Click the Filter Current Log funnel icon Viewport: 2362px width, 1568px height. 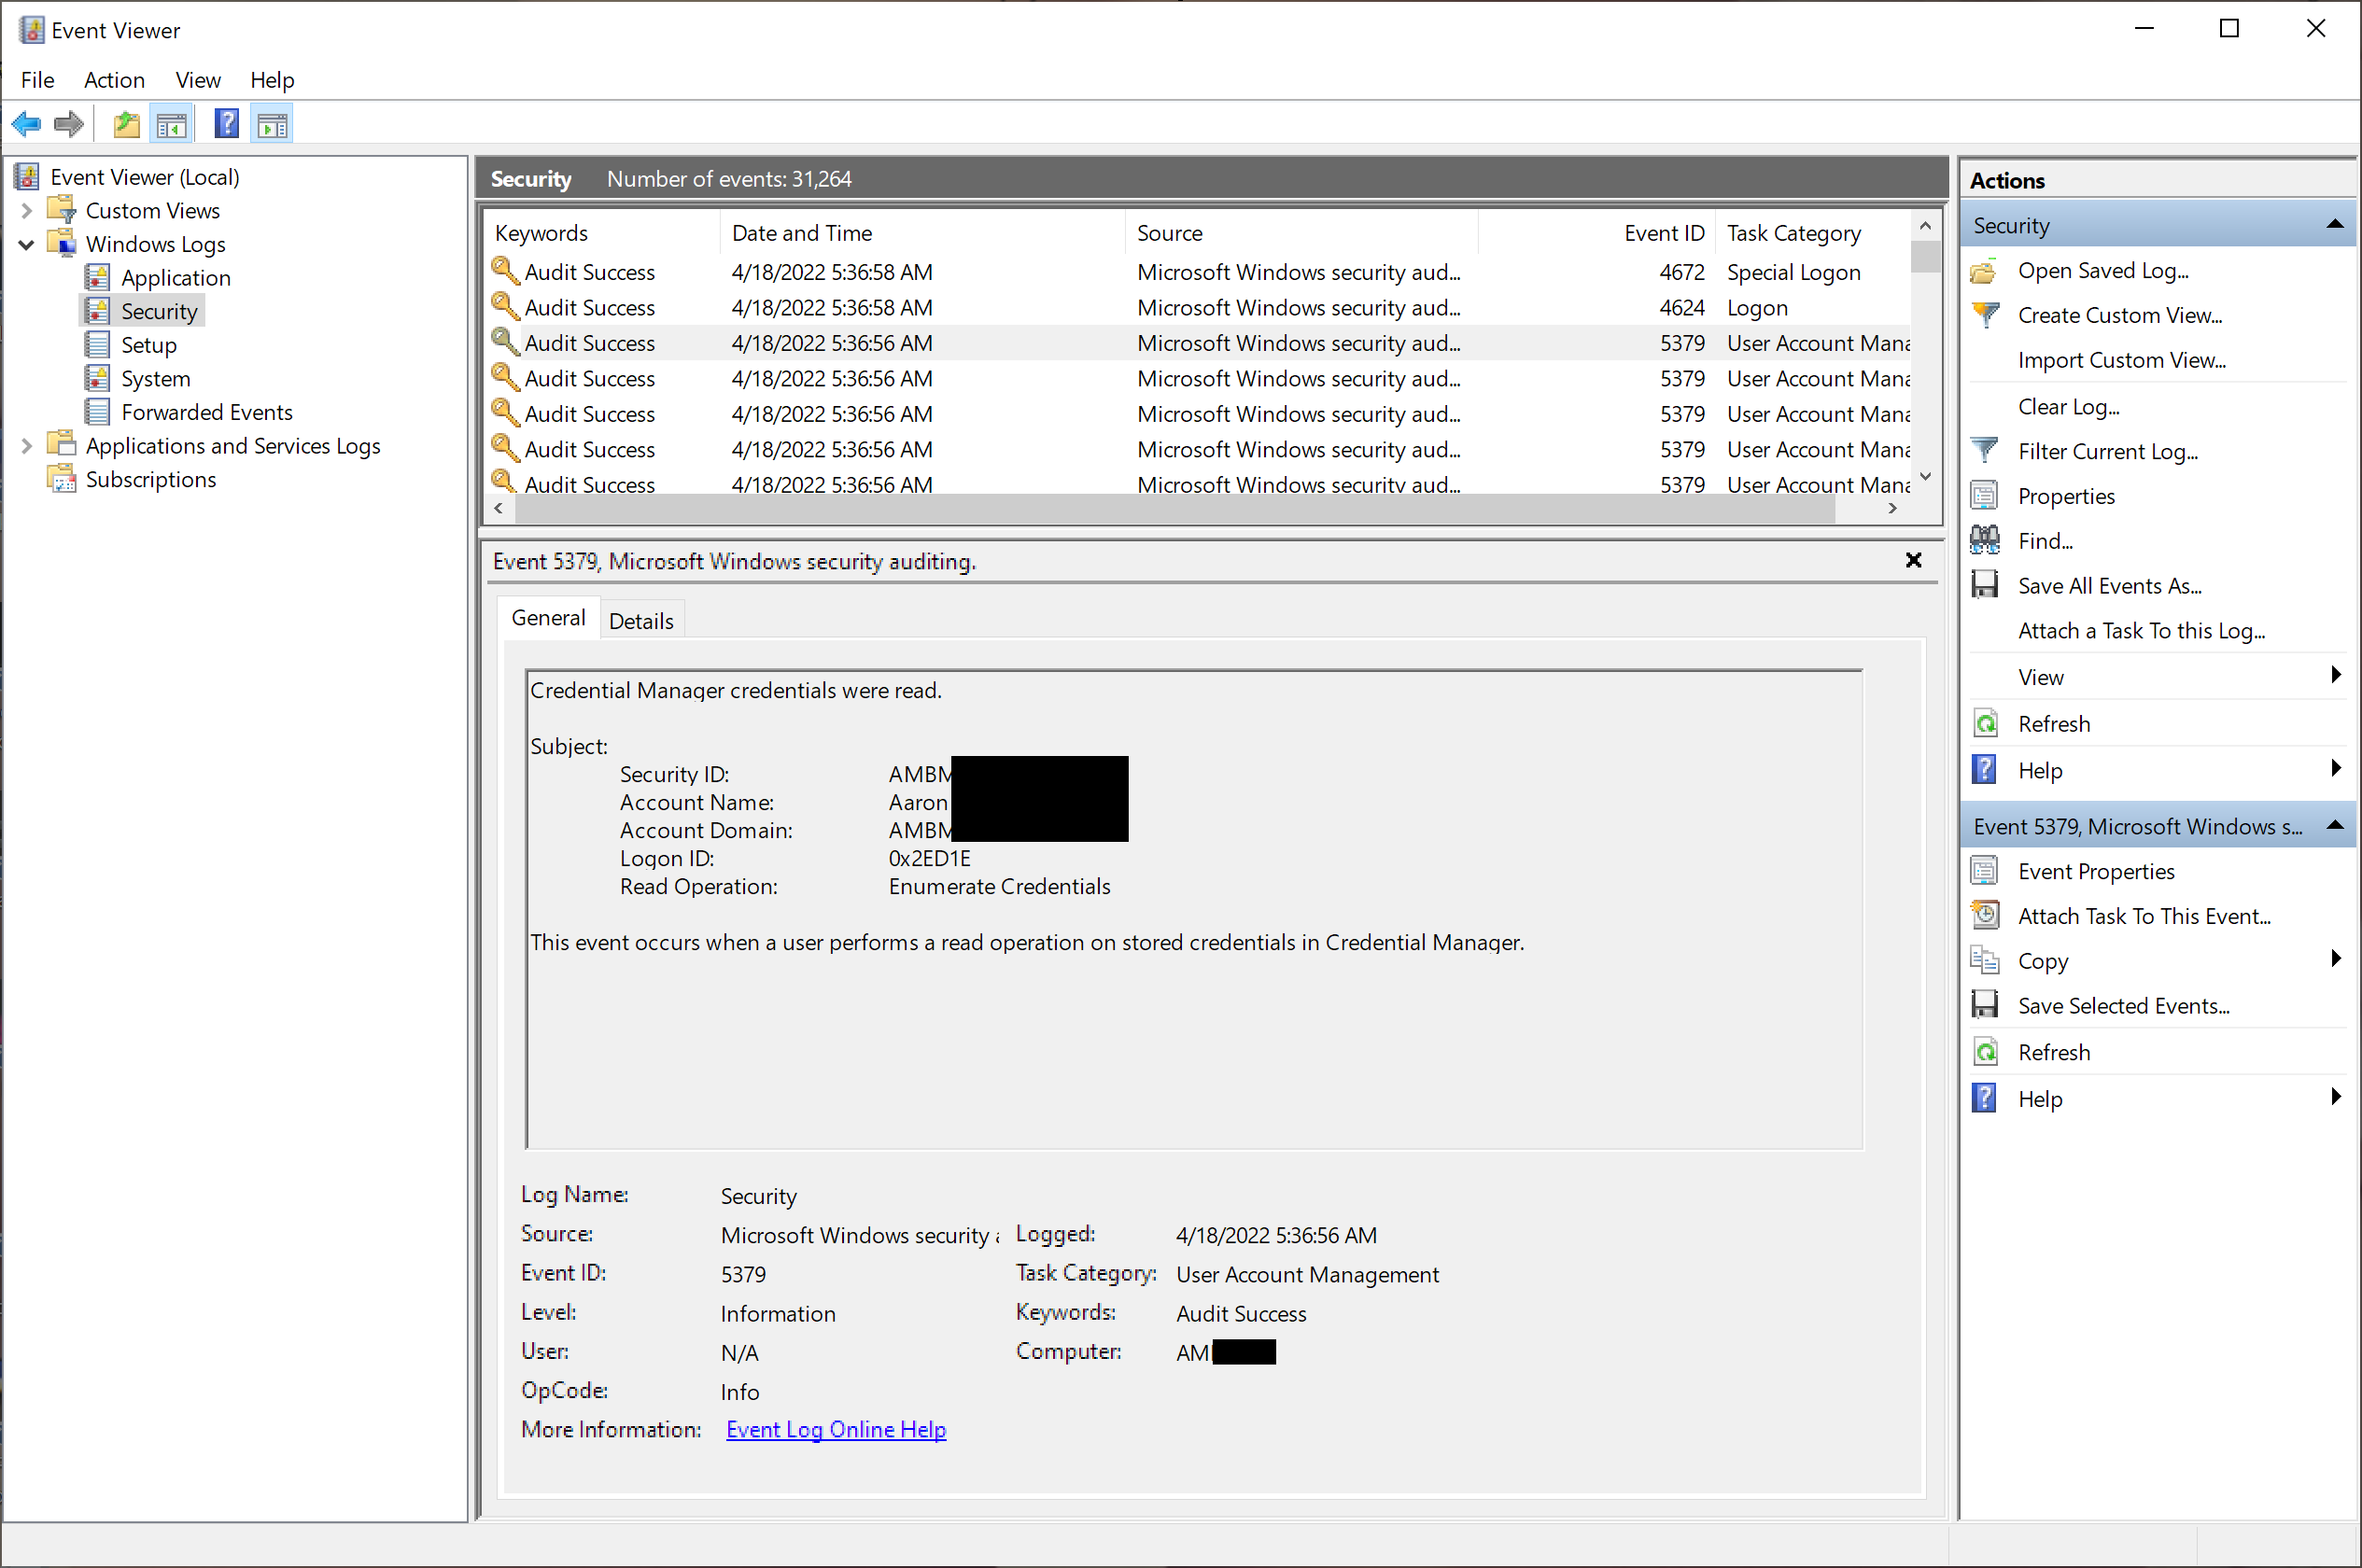pos(1986,450)
